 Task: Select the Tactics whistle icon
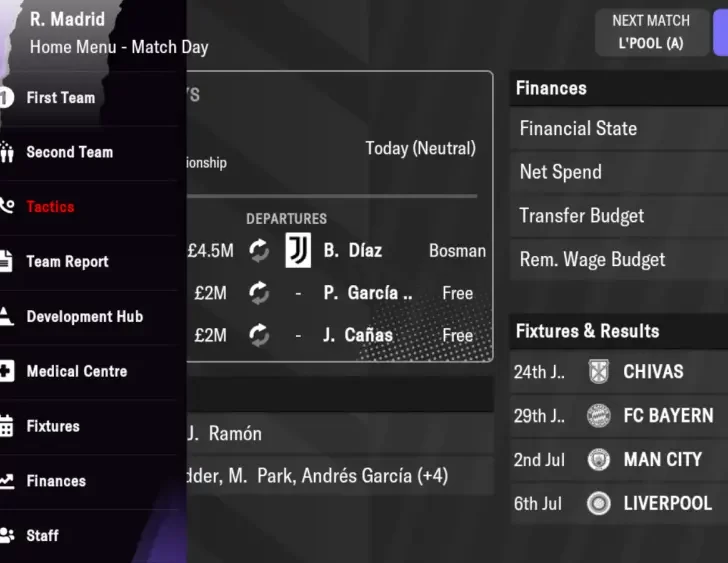point(6,207)
